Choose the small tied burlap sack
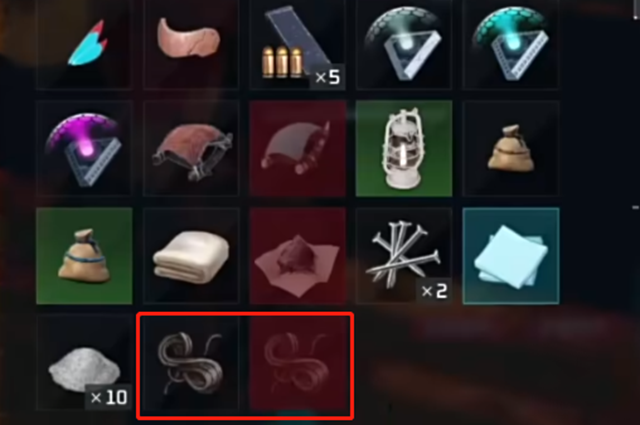This screenshot has height=425, width=640. click(511, 149)
